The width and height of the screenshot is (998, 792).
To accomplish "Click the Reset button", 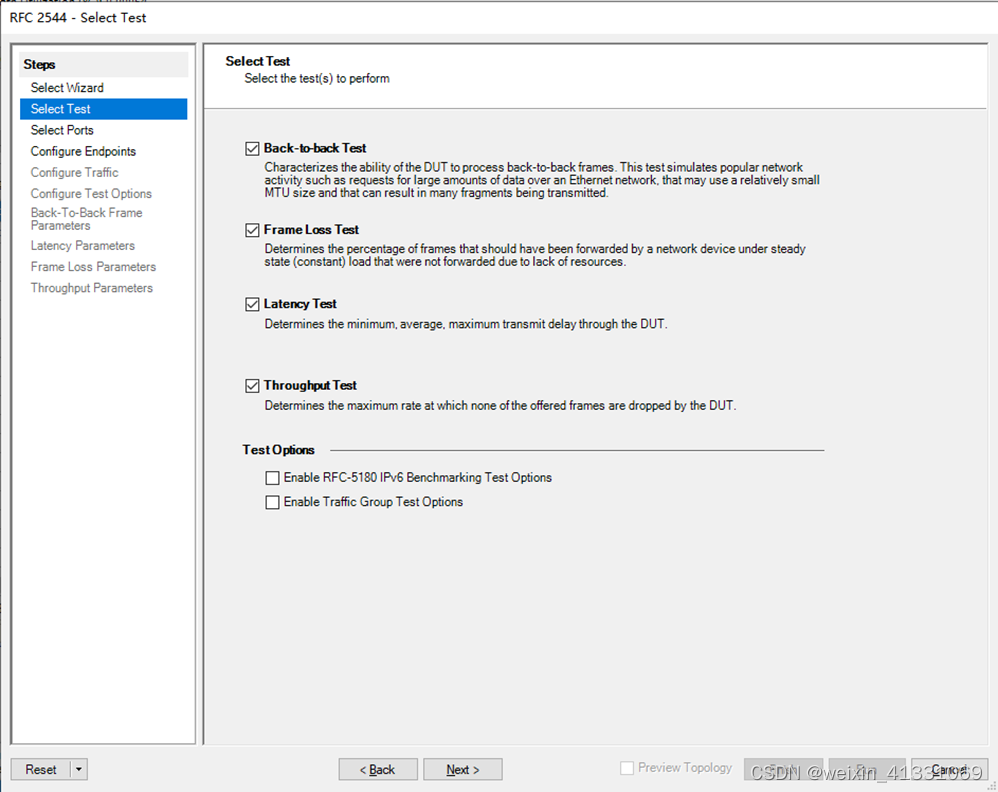I will tap(41, 769).
